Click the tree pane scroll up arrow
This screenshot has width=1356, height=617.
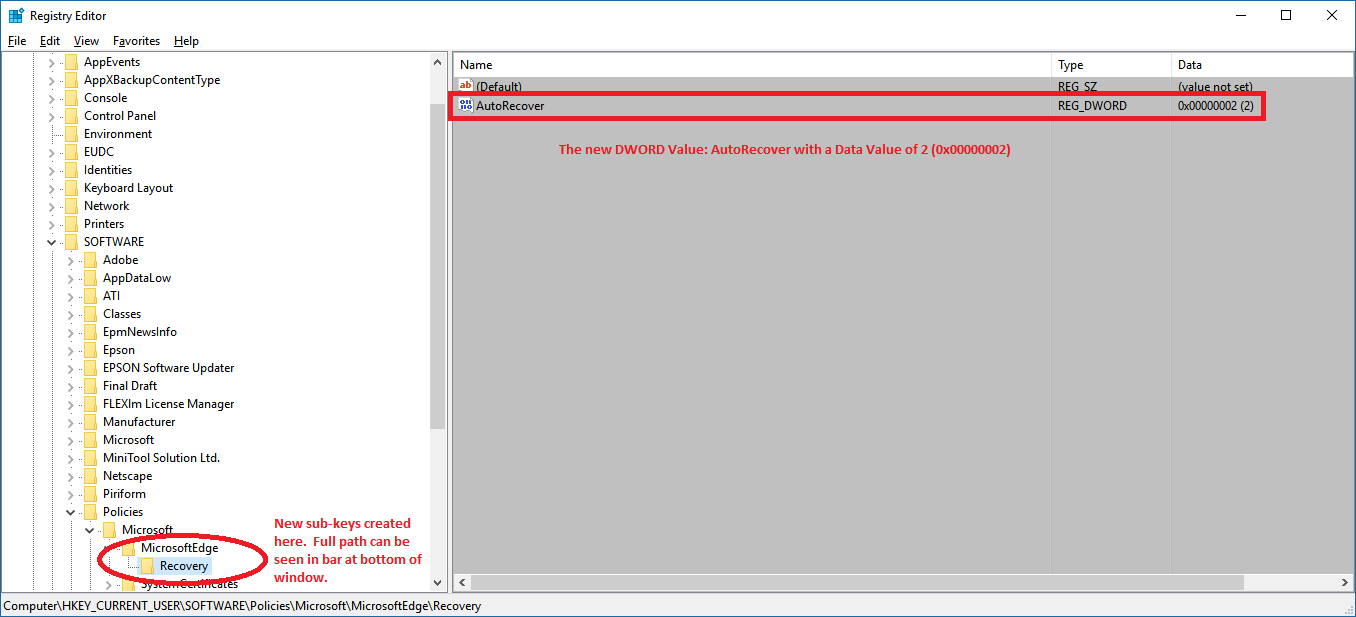437,62
